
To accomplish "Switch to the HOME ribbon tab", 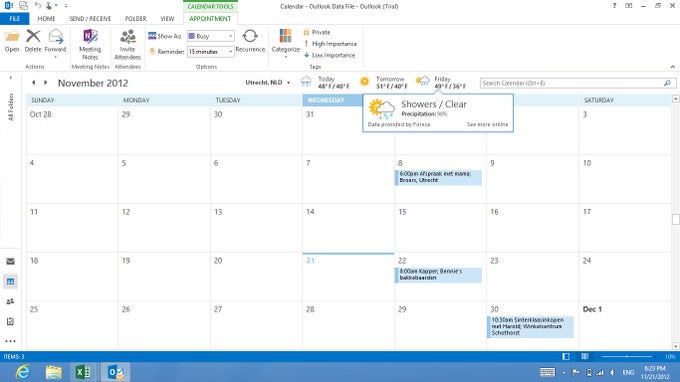I will (46, 19).
